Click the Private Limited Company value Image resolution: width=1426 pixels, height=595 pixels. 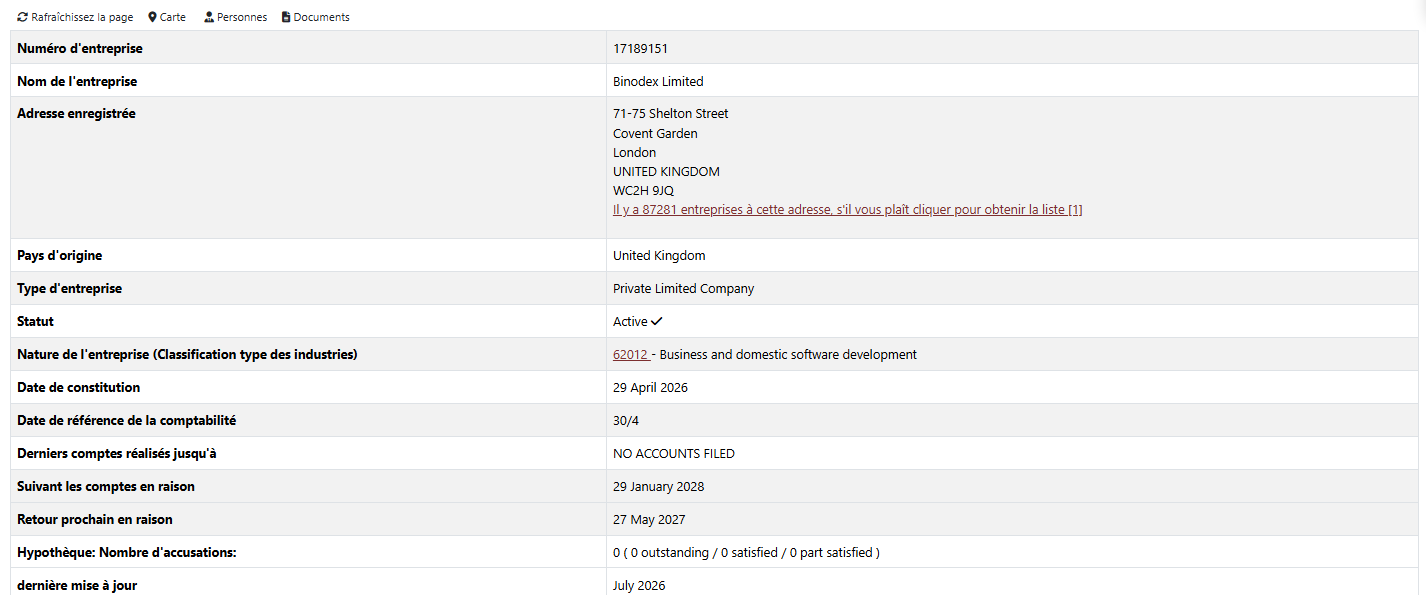(x=684, y=288)
